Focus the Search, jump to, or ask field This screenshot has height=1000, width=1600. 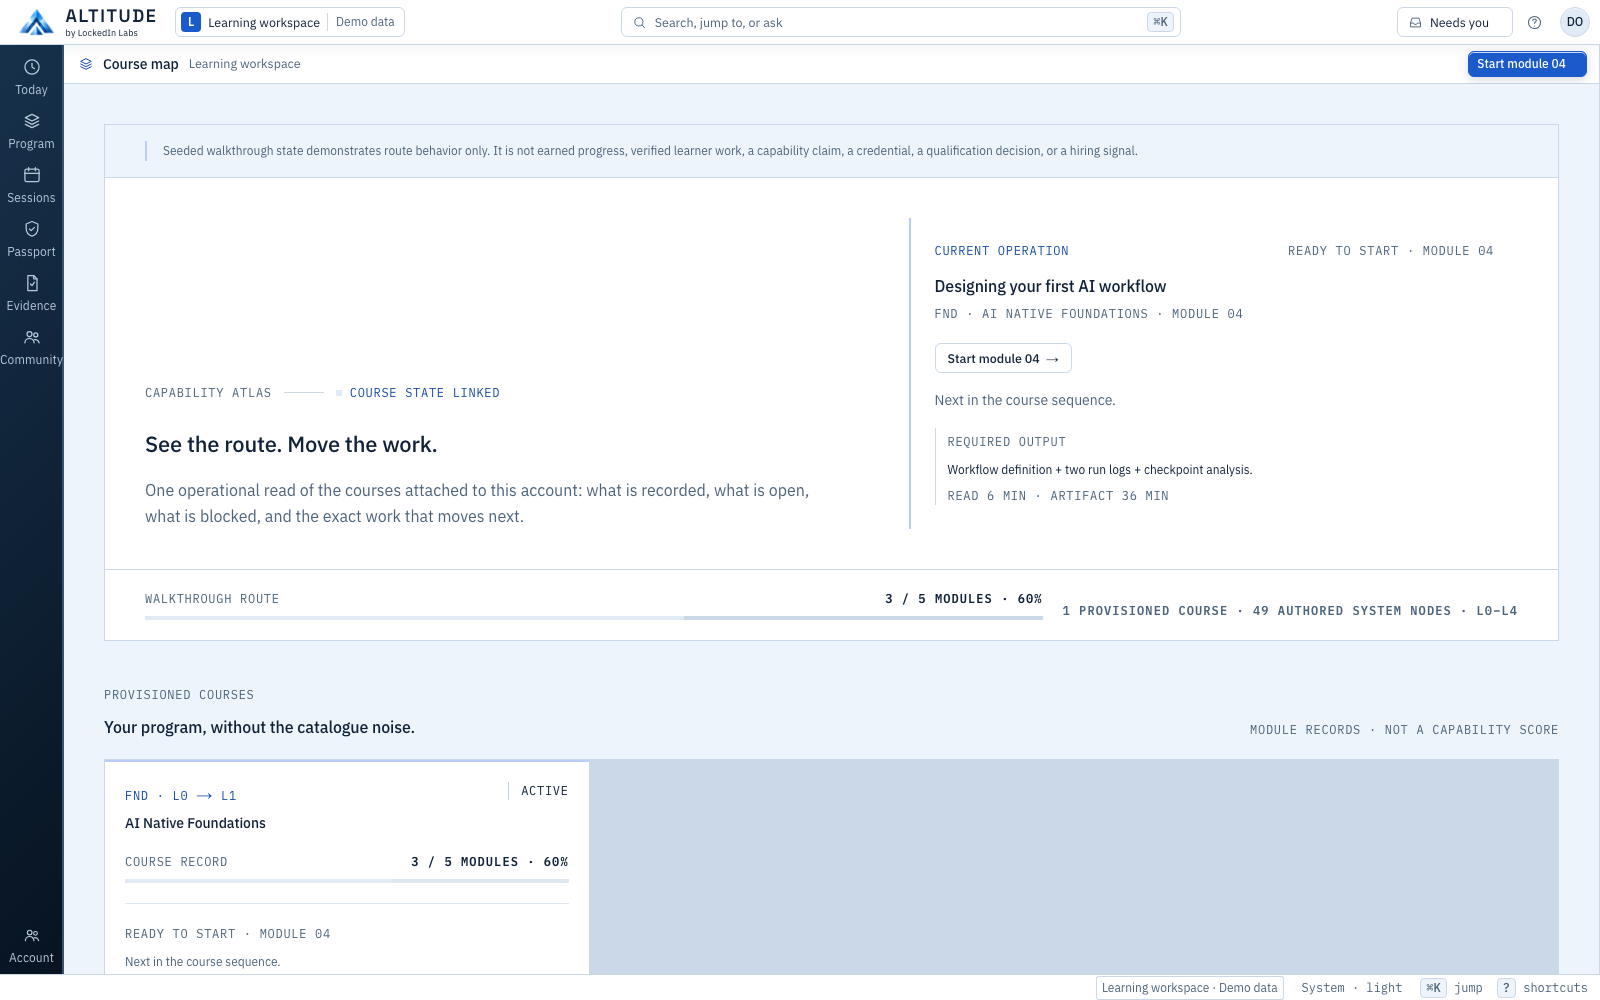(900, 22)
